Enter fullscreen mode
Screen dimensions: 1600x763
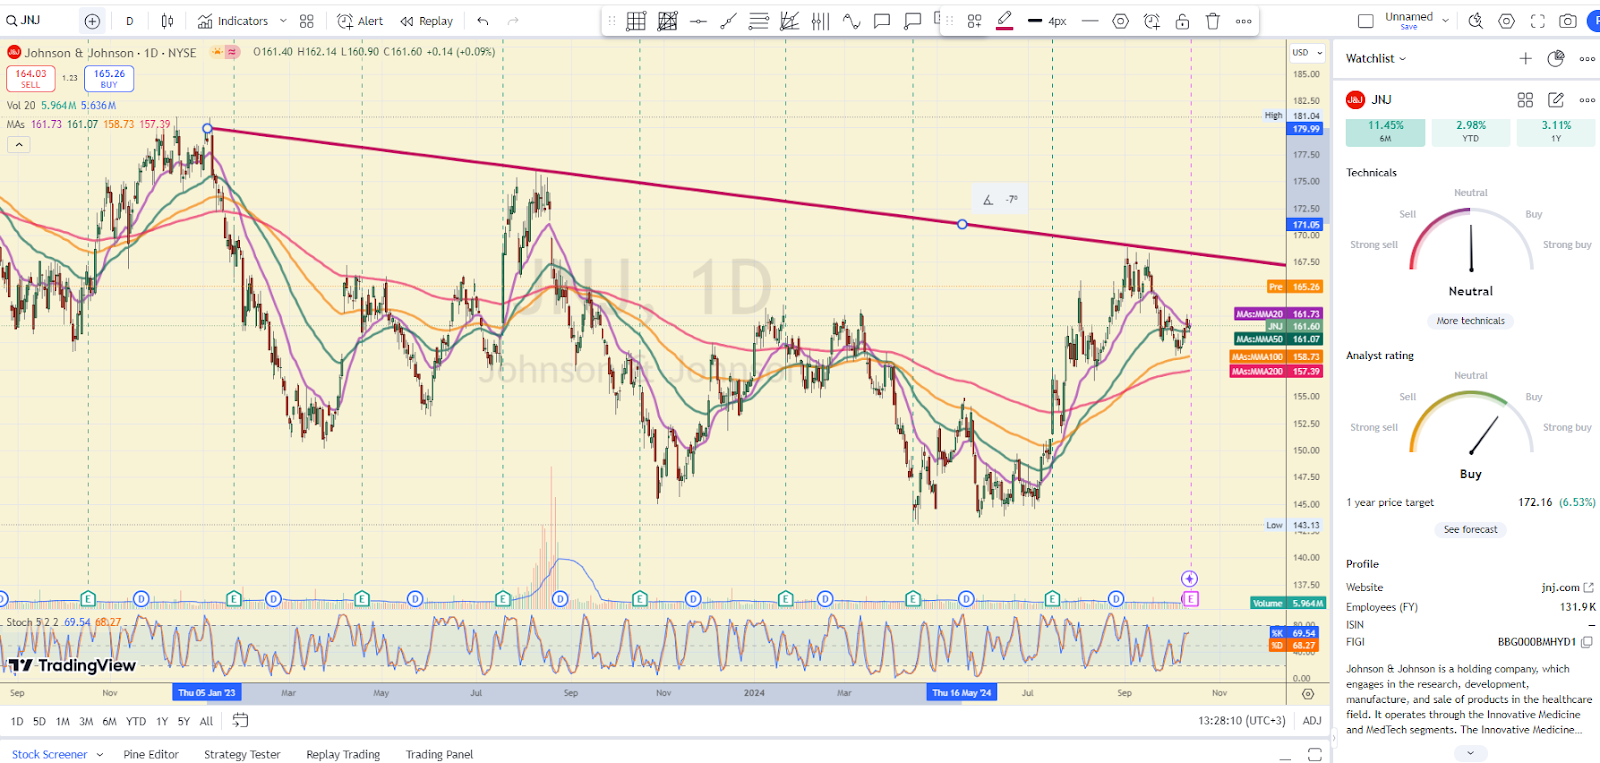(1538, 21)
